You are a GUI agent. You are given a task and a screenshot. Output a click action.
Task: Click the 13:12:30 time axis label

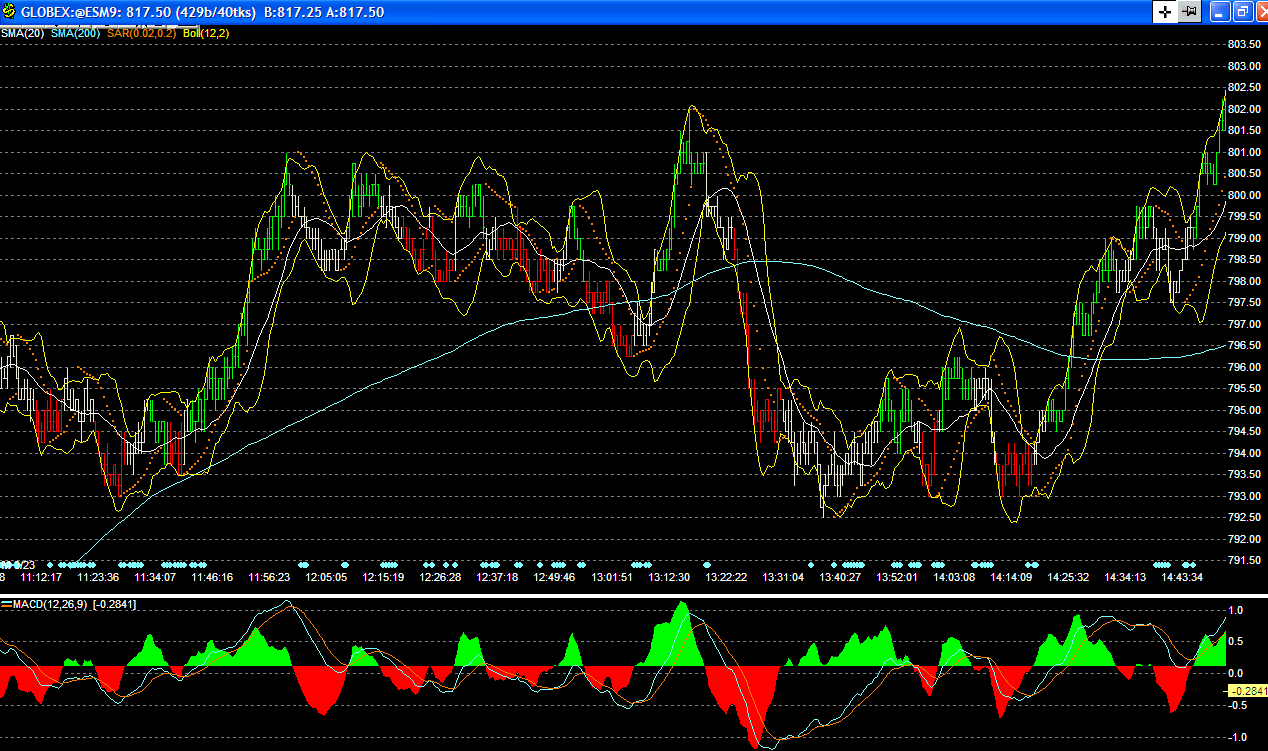[668, 577]
